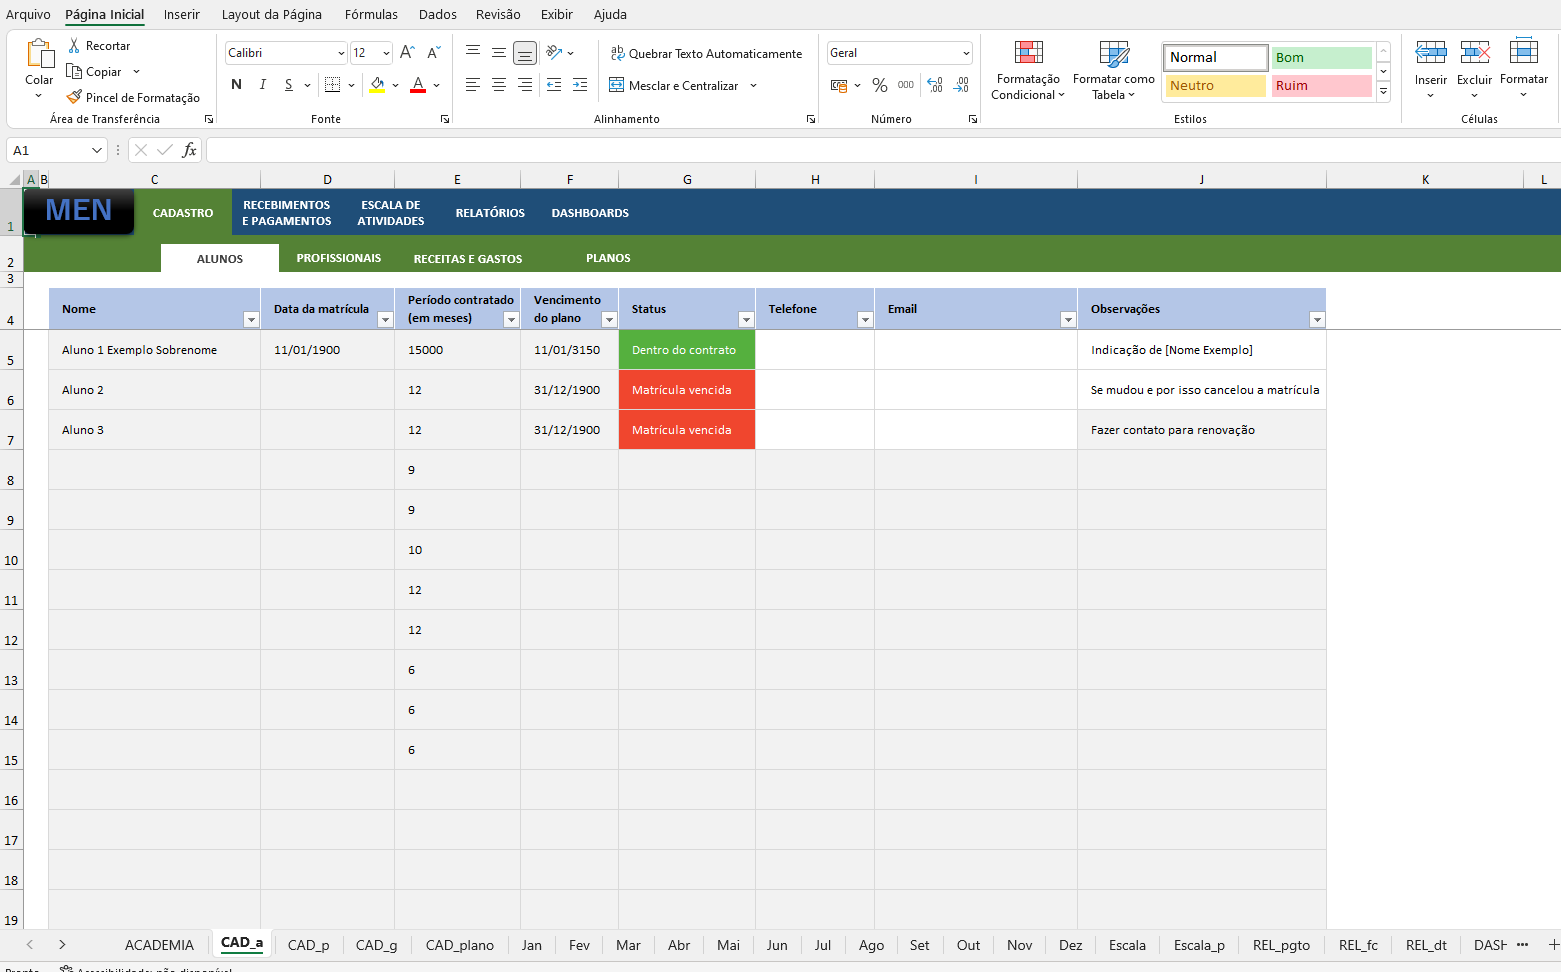1561x972 pixels.
Task: Click the PROFISSIONAIS navigation button
Action: pyautogui.click(x=338, y=258)
